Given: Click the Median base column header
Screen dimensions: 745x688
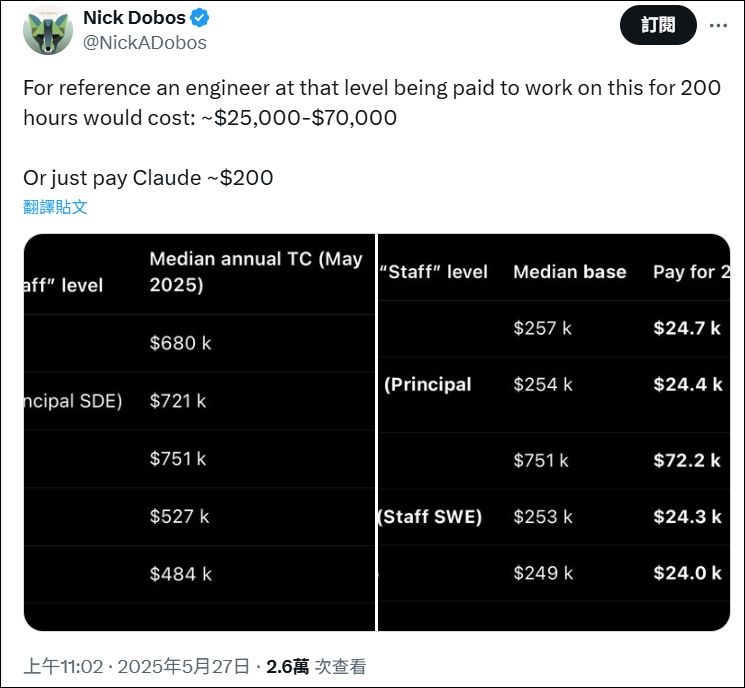Looking at the screenshot, I should [x=570, y=272].
